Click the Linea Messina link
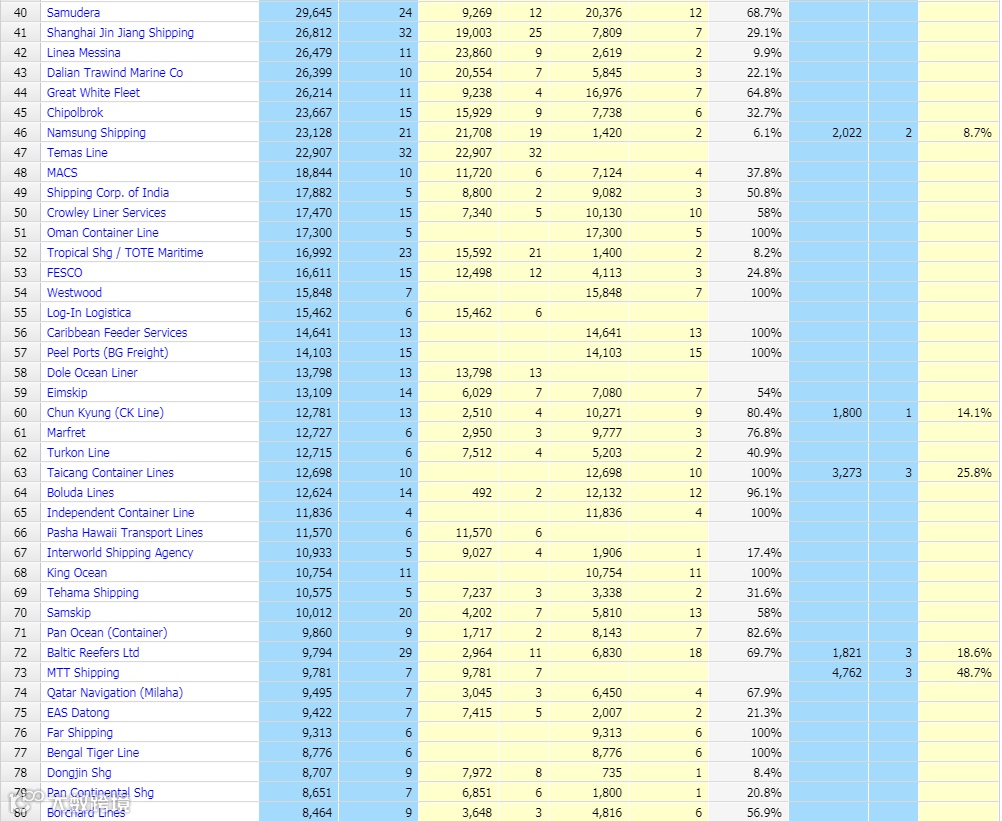Viewport: 1002px width, 821px height. pyautogui.click(x=83, y=52)
